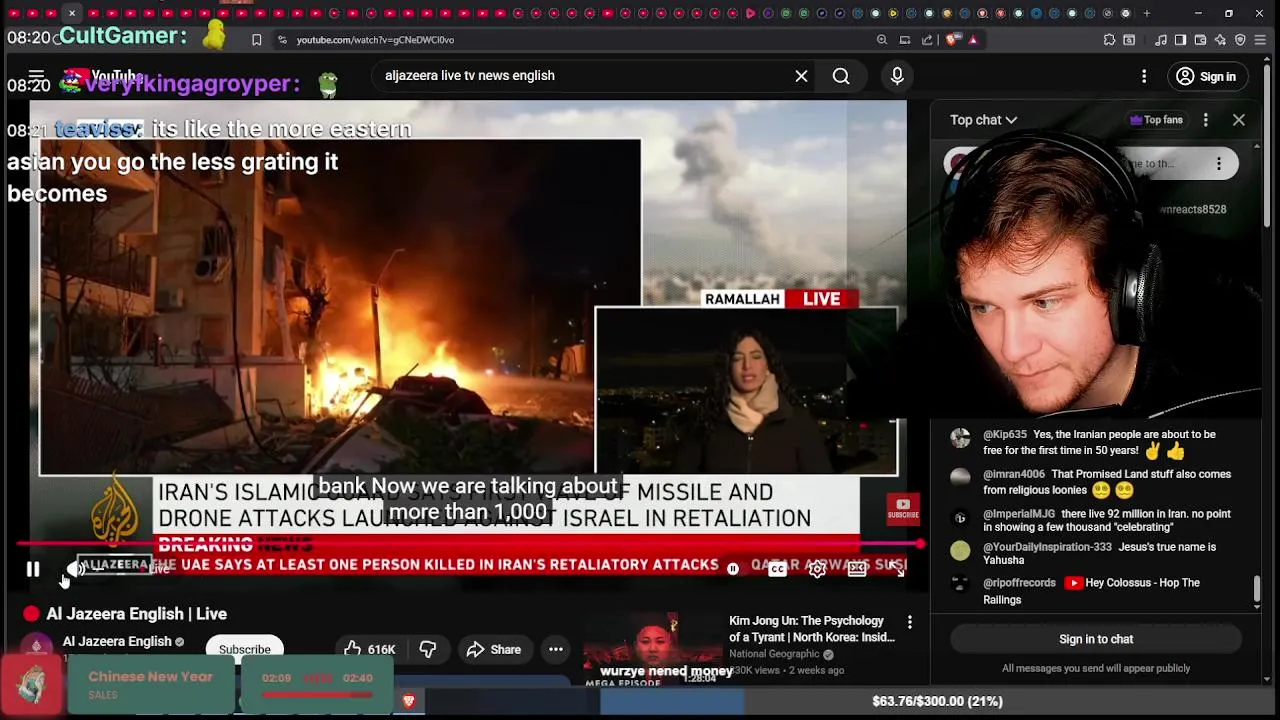Screen dimensions: 1280x720
Task: Toggle closed captions in the player
Action: [x=777, y=569]
